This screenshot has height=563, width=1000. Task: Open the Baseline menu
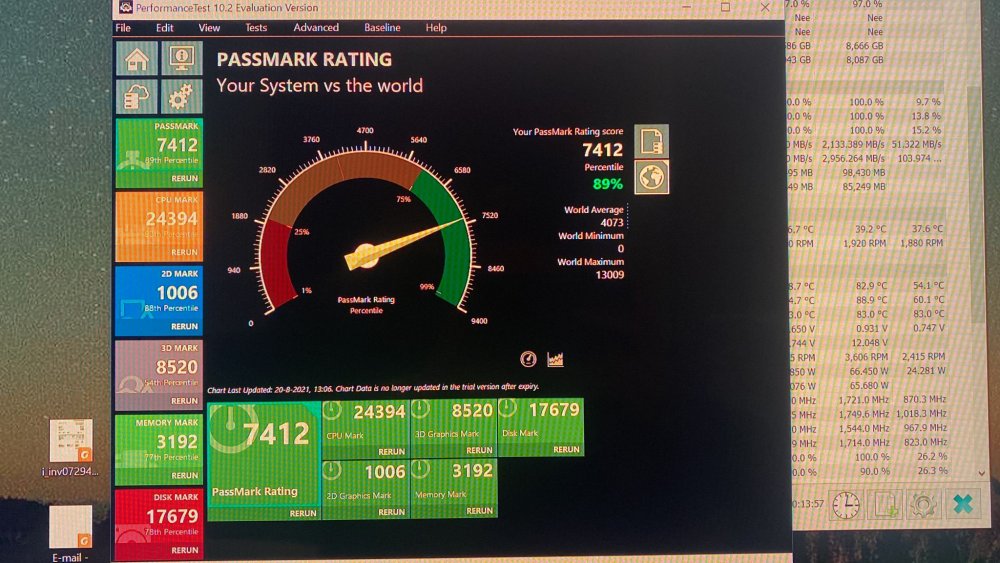tap(383, 27)
